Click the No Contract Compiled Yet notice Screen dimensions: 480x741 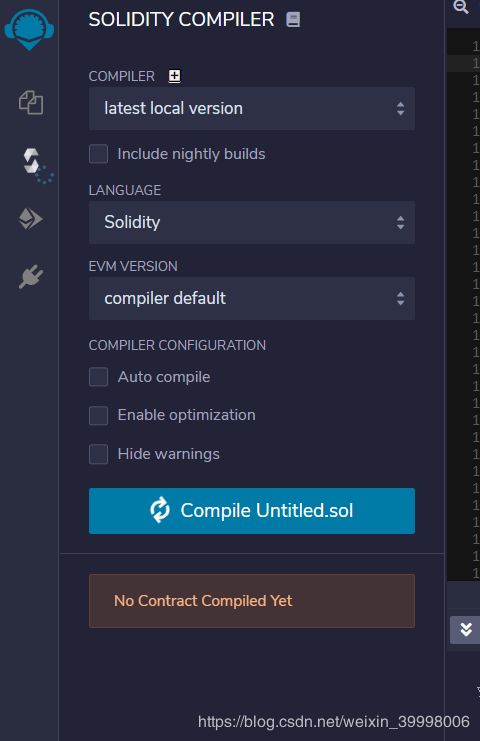pyautogui.click(x=252, y=601)
